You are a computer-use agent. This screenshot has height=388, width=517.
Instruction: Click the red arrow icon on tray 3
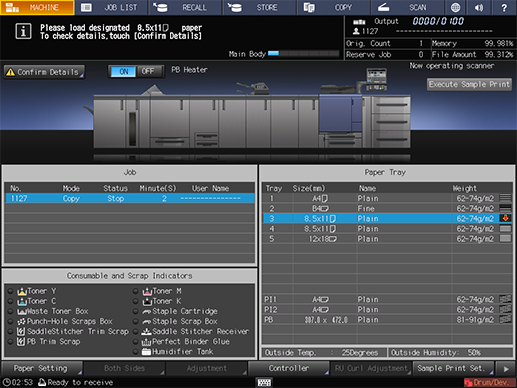(505, 218)
